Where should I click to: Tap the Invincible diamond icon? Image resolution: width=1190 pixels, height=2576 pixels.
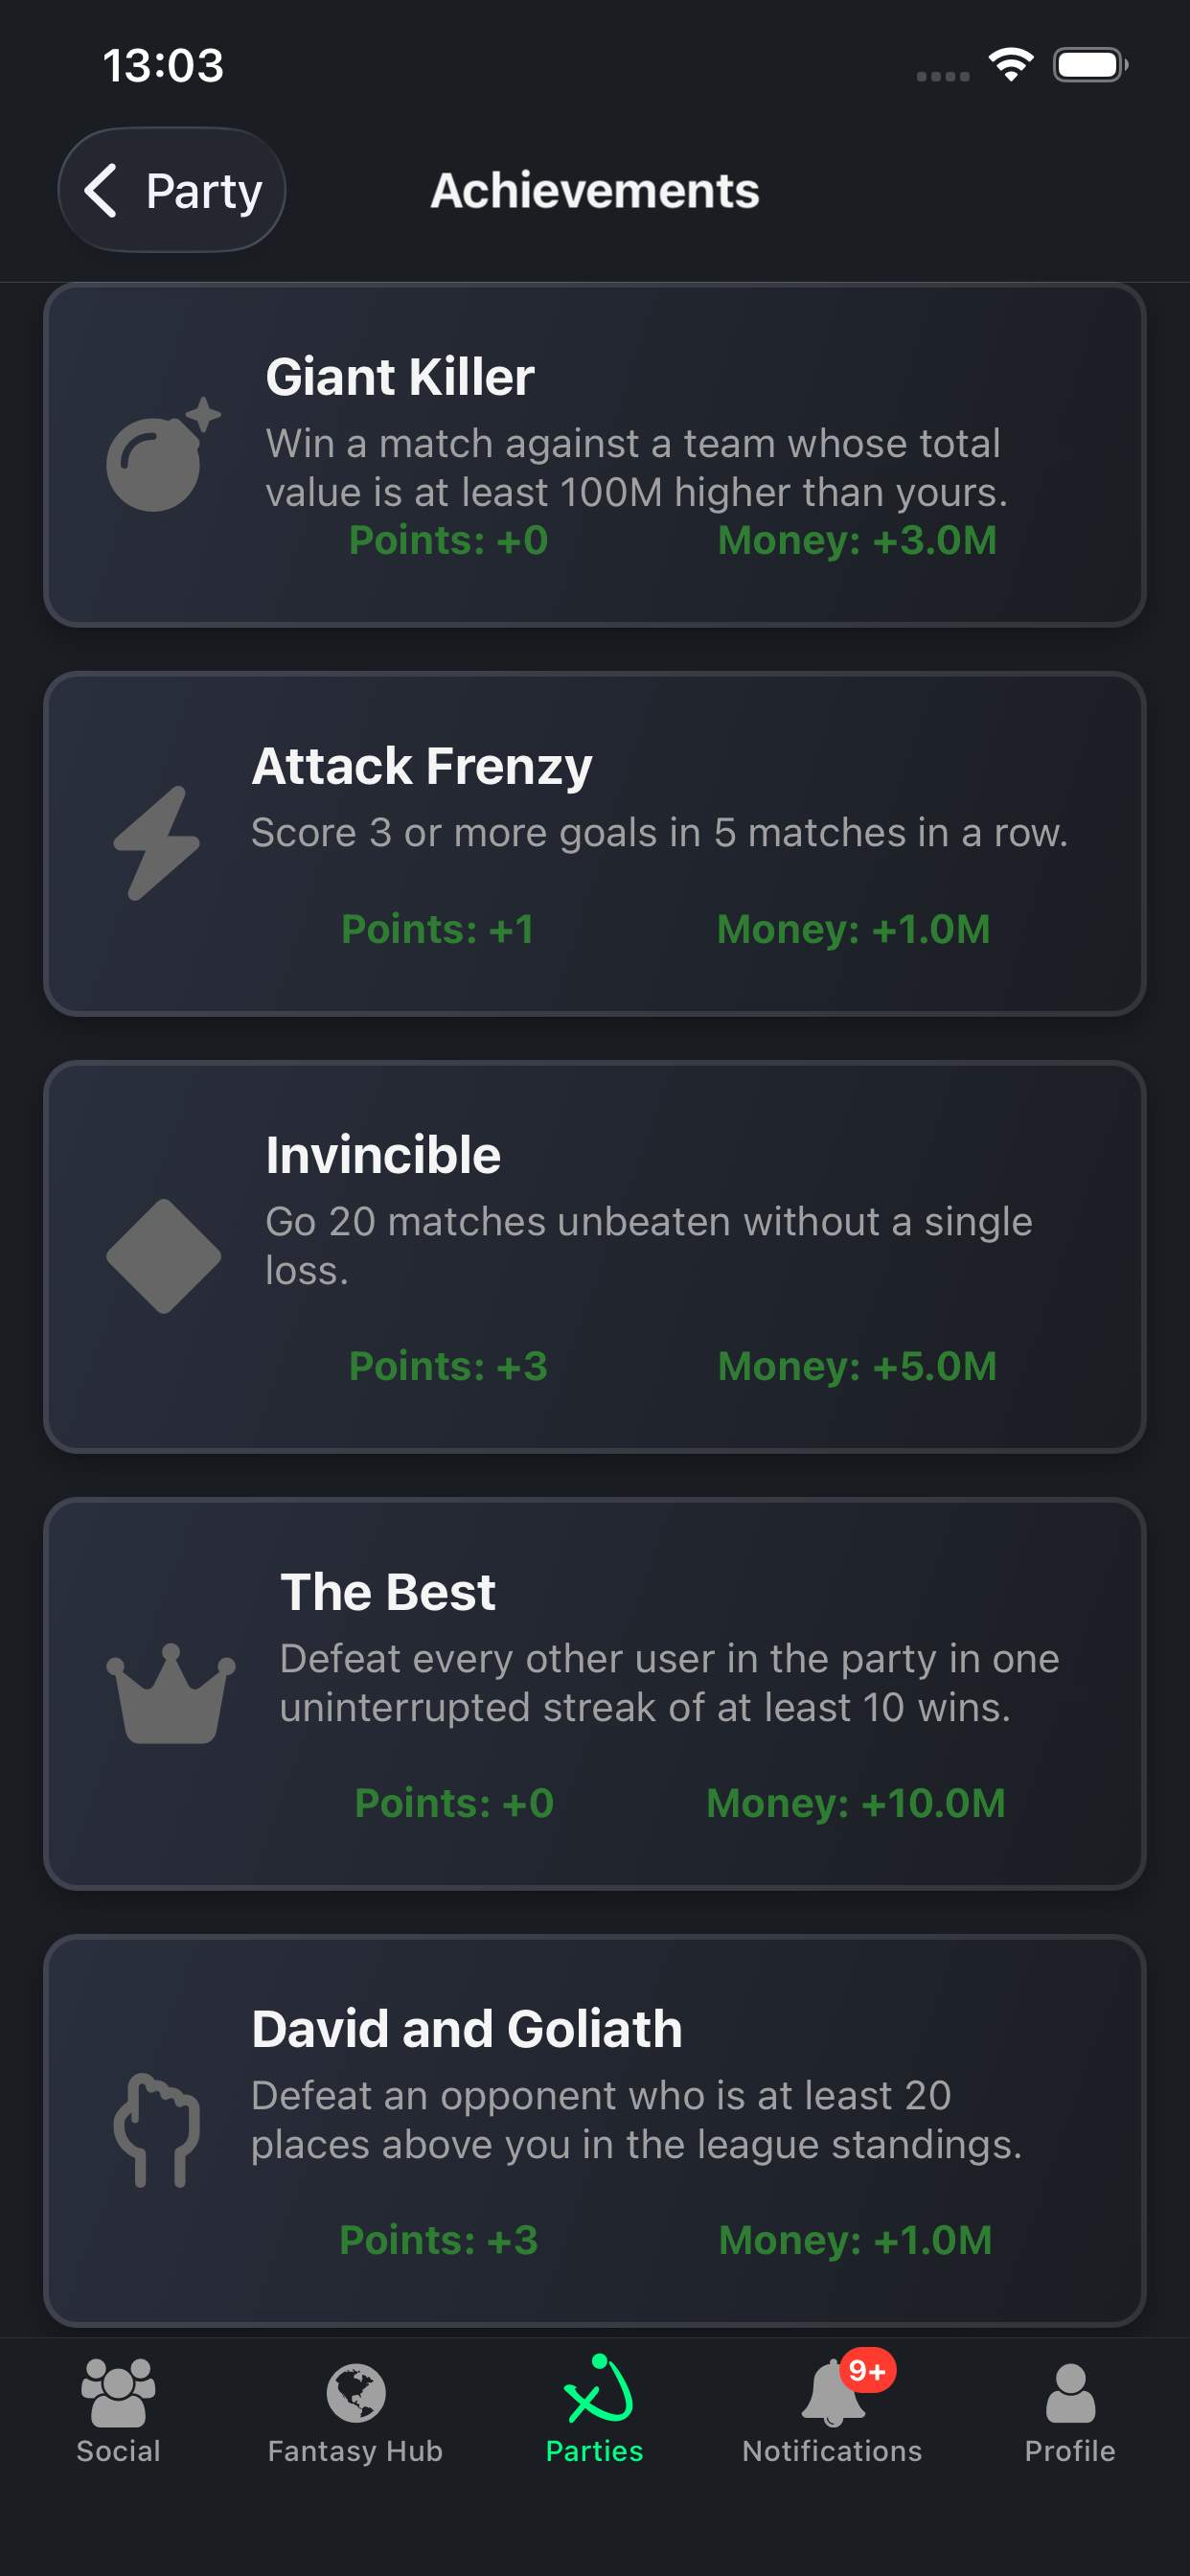point(163,1256)
